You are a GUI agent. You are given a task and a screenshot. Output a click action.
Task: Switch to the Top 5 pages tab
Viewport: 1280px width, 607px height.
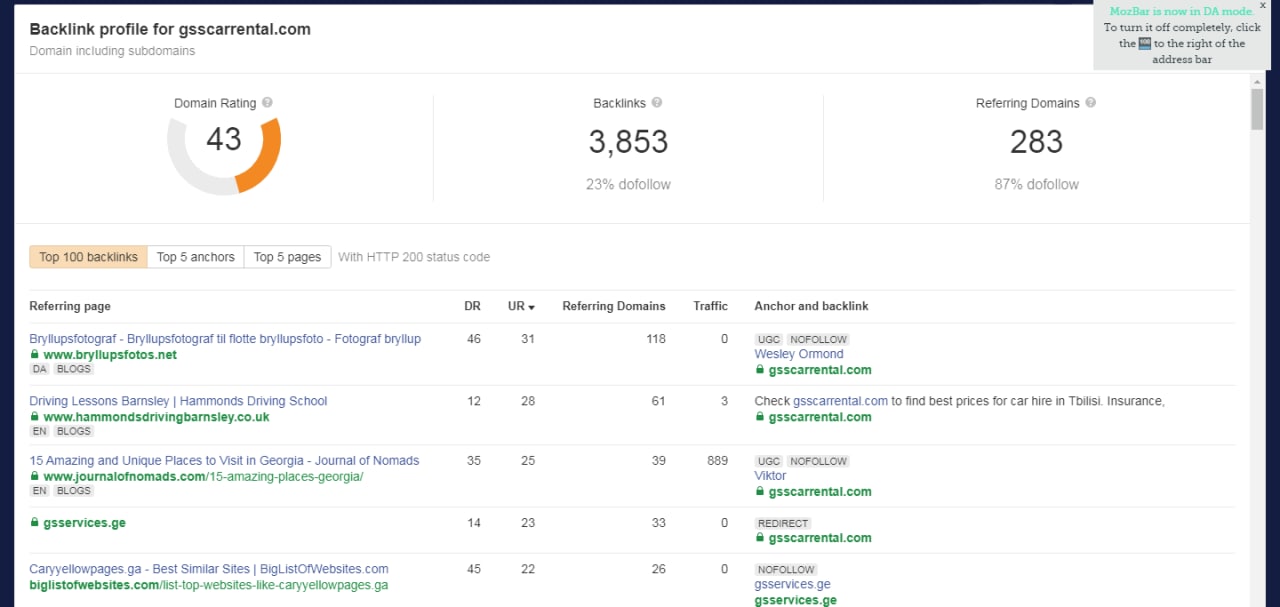(288, 257)
